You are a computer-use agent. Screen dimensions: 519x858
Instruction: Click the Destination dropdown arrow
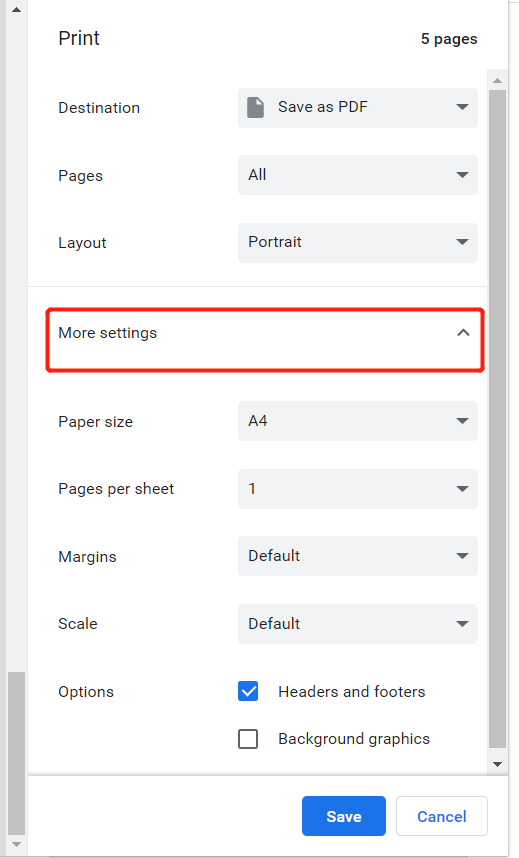[462, 107]
